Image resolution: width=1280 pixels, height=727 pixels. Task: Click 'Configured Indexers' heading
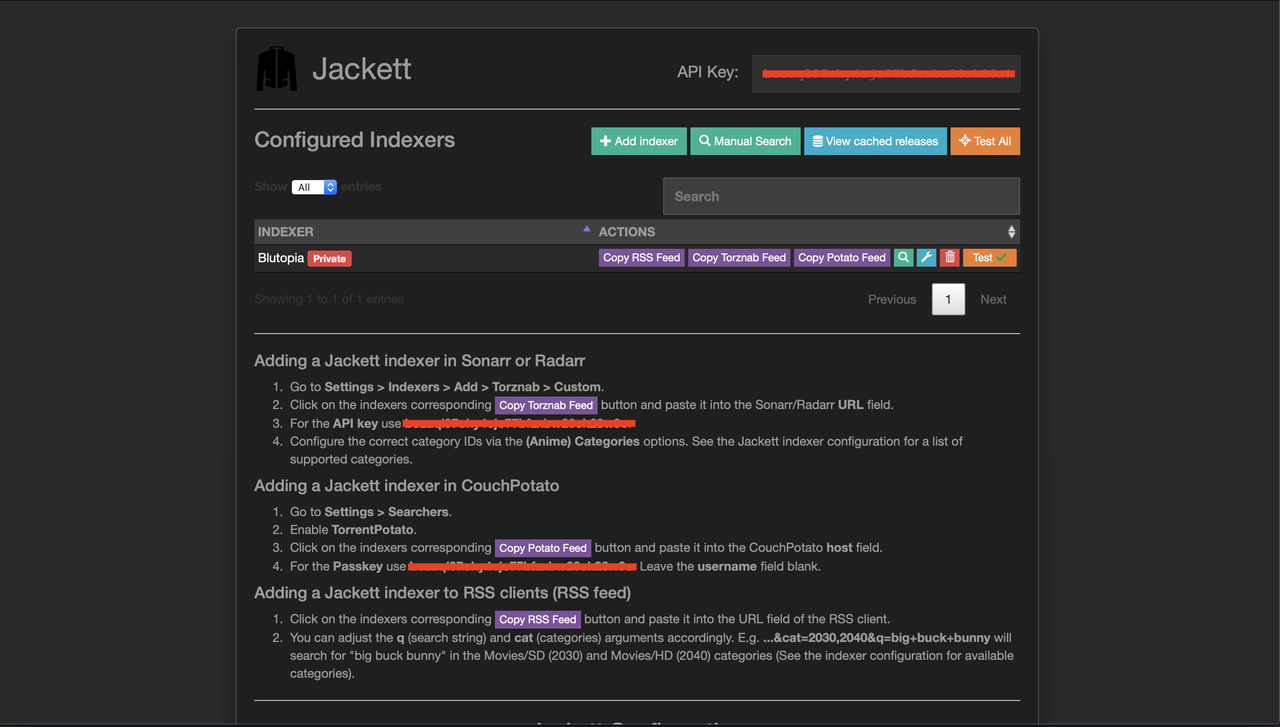[x=354, y=140]
